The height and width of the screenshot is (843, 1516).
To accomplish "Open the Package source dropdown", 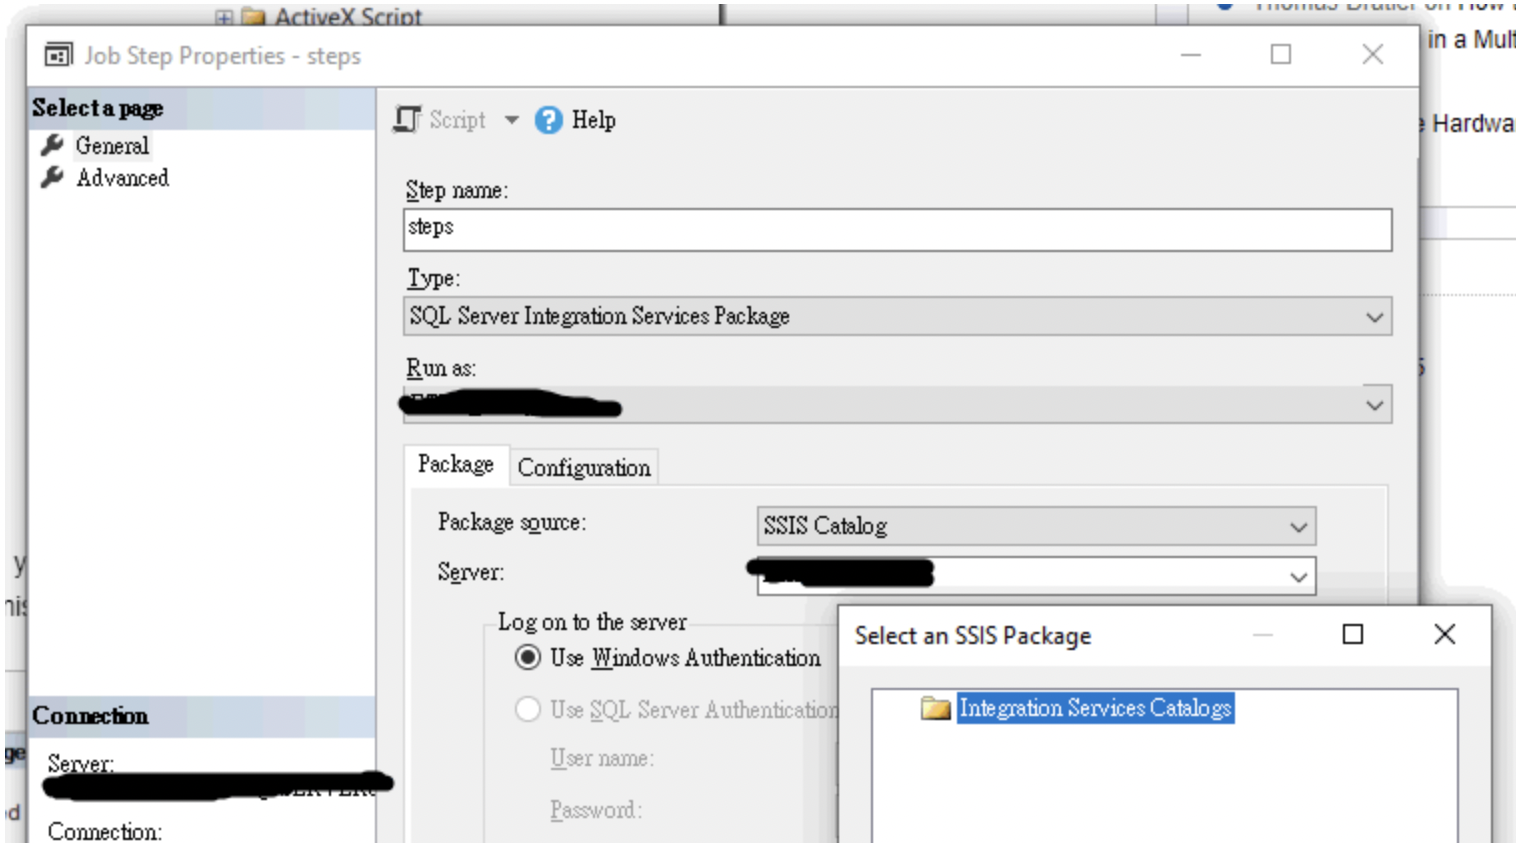I will click(x=1036, y=526).
